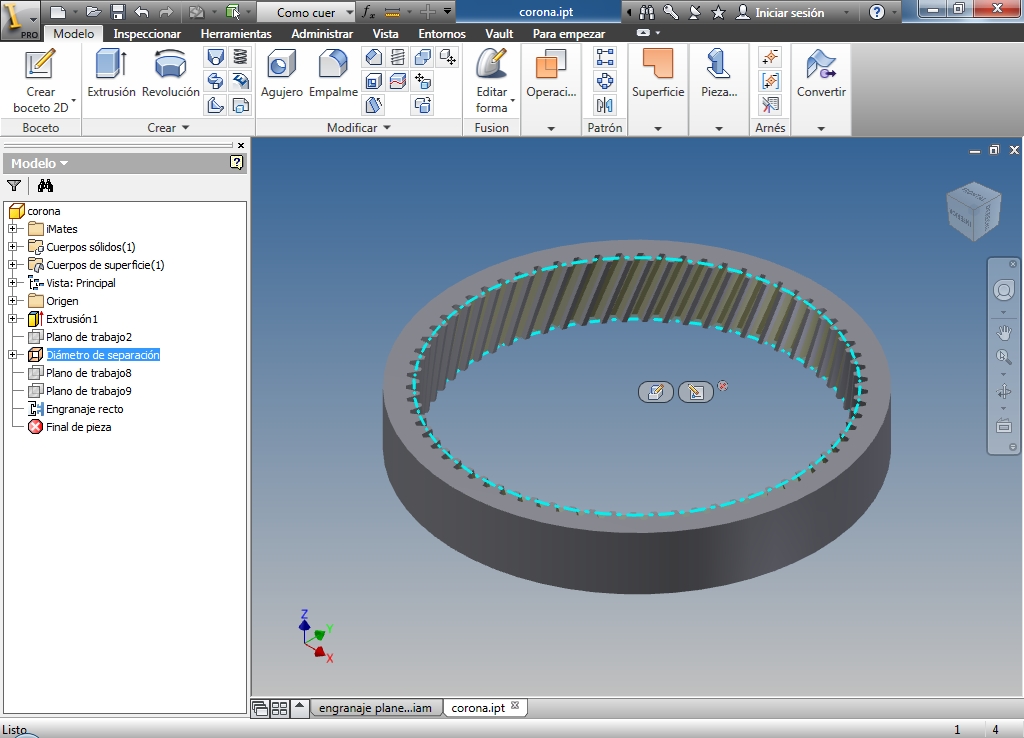Click the ViewCube in the viewport corner

(973, 212)
